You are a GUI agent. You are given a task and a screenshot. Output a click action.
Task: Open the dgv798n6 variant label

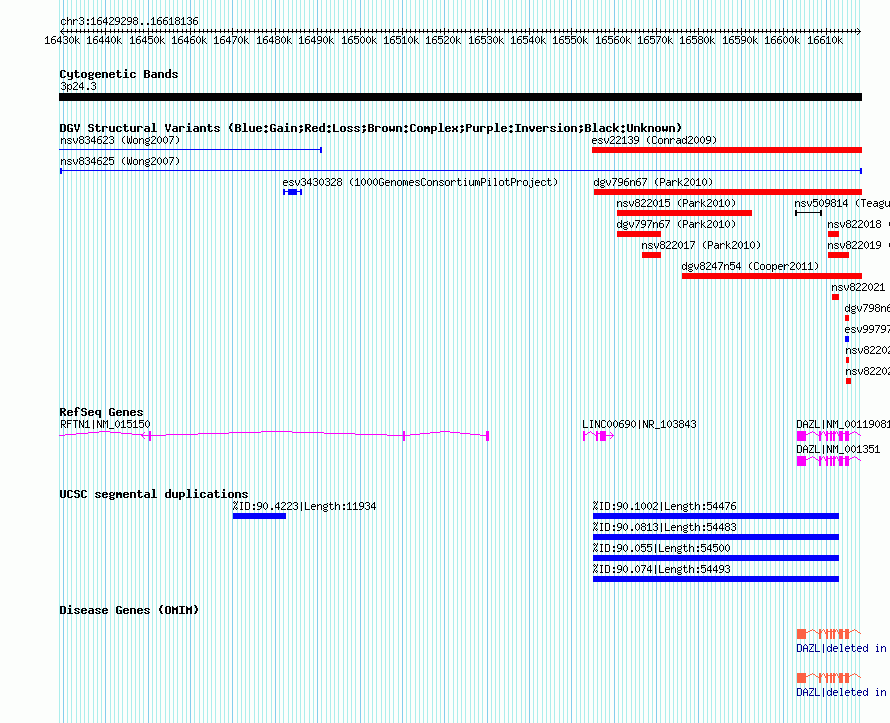[867, 308]
